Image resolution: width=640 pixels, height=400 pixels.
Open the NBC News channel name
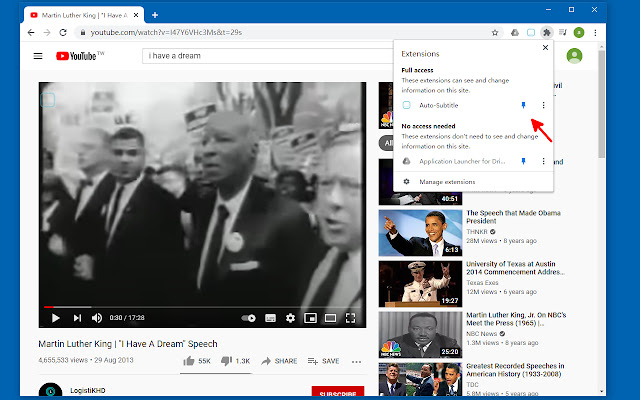tap(482, 334)
